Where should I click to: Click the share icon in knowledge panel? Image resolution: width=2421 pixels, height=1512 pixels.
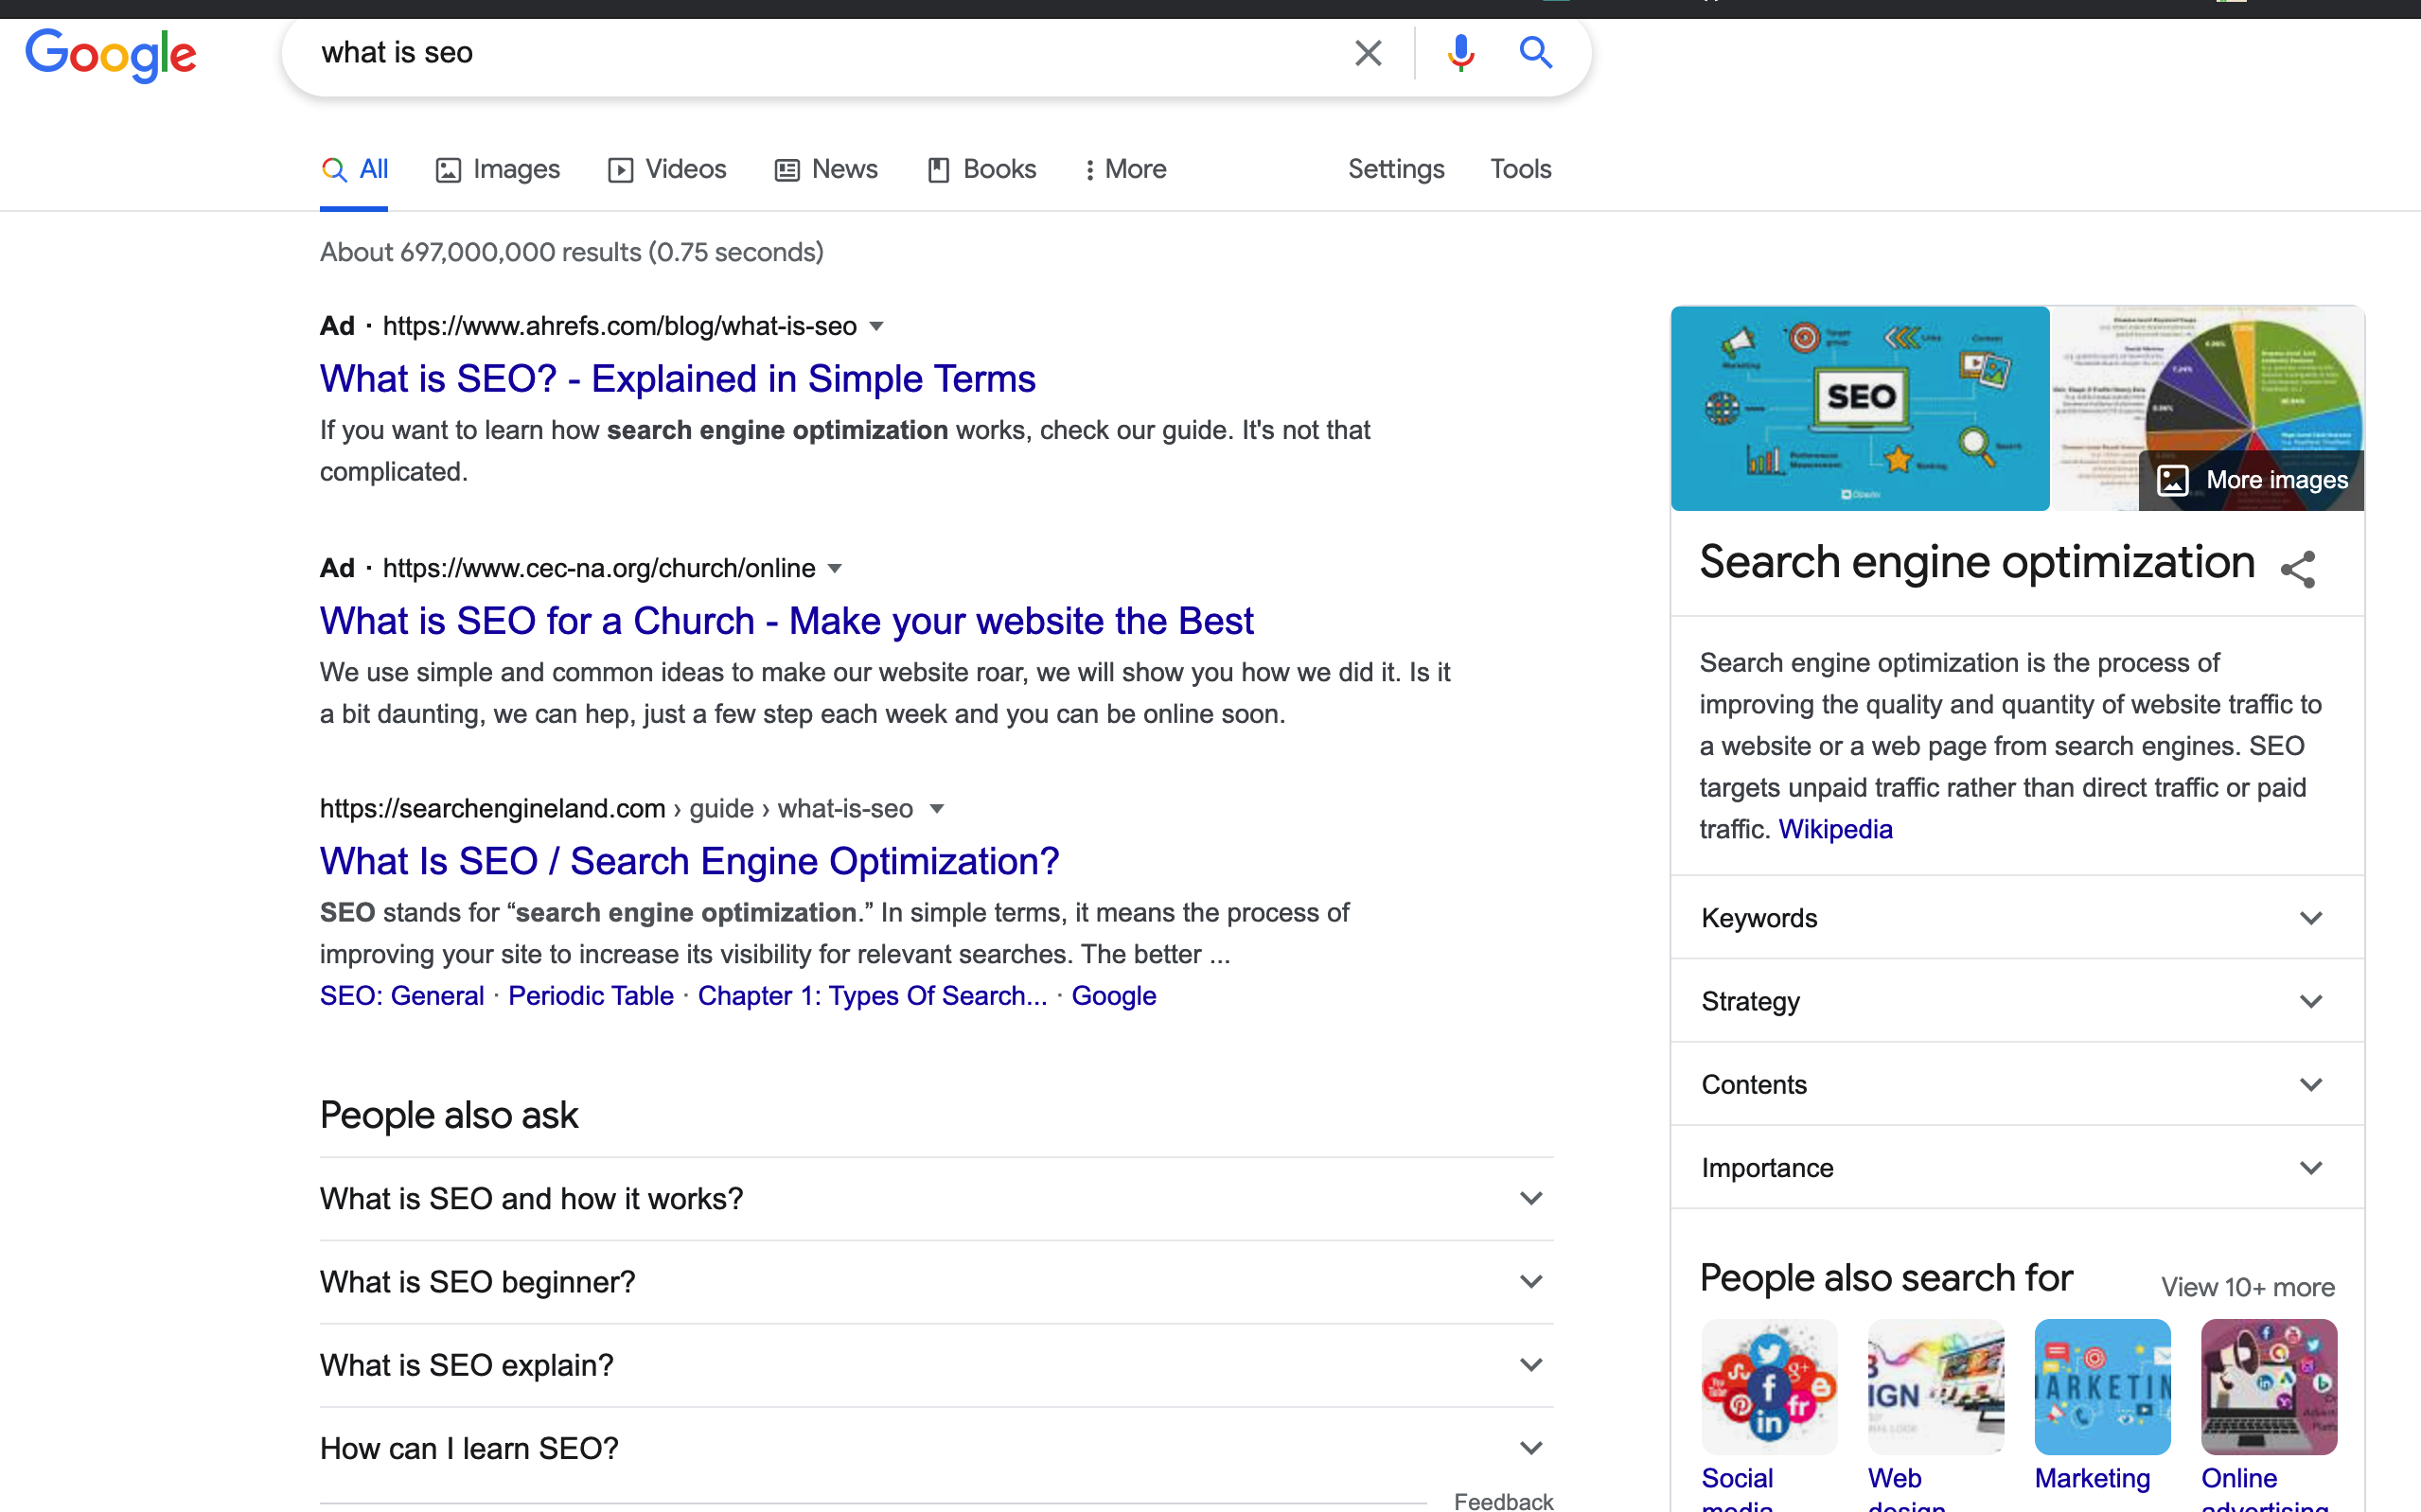tap(2297, 569)
